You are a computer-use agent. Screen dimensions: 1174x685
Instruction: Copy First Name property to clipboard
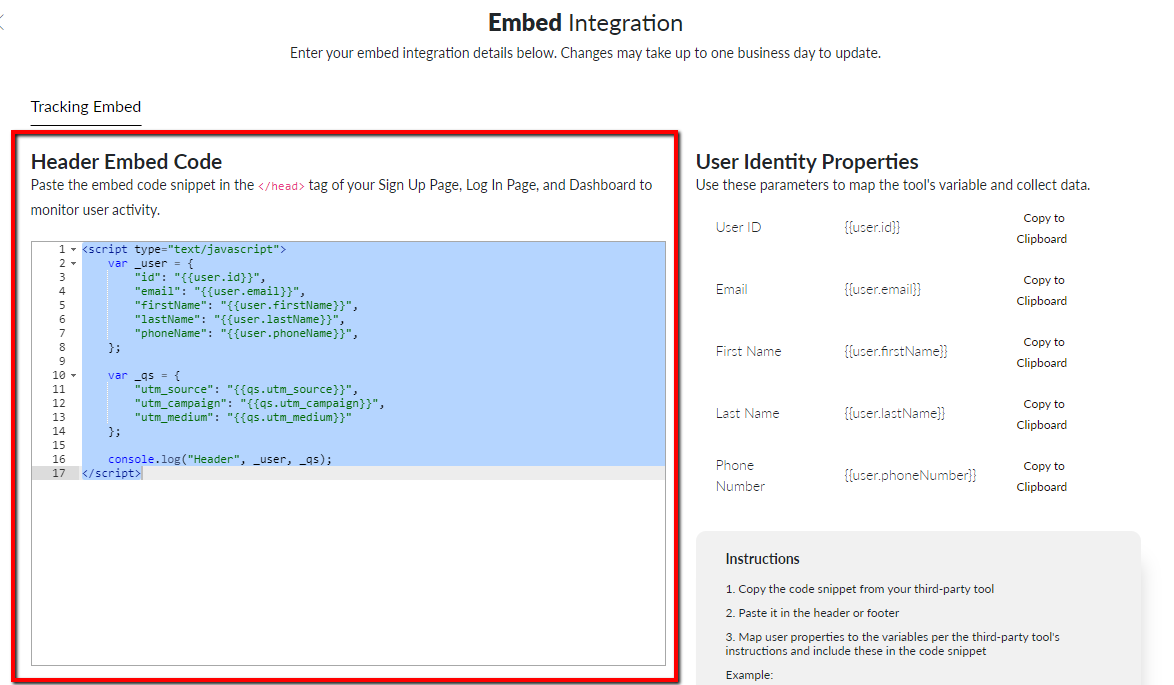[x=1041, y=353]
